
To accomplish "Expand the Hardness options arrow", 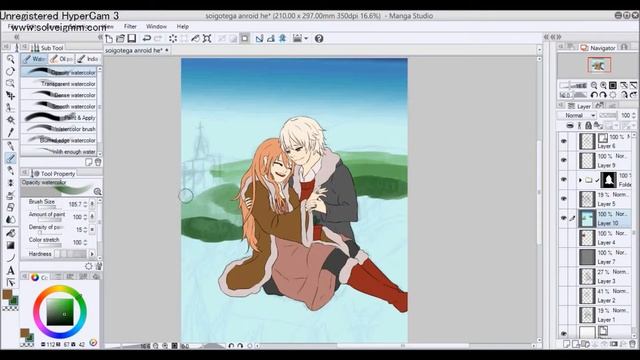I will click(x=92, y=254).
